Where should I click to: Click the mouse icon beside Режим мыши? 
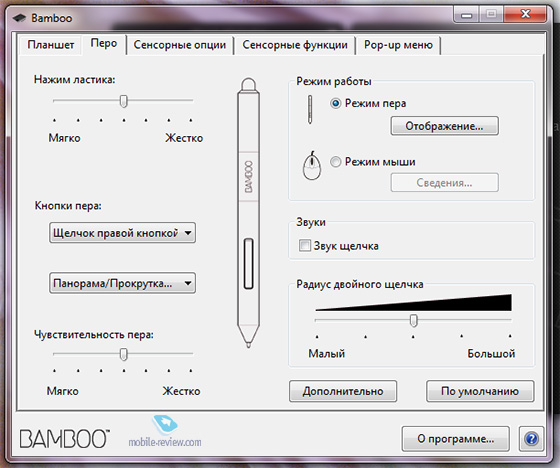[x=312, y=165]
